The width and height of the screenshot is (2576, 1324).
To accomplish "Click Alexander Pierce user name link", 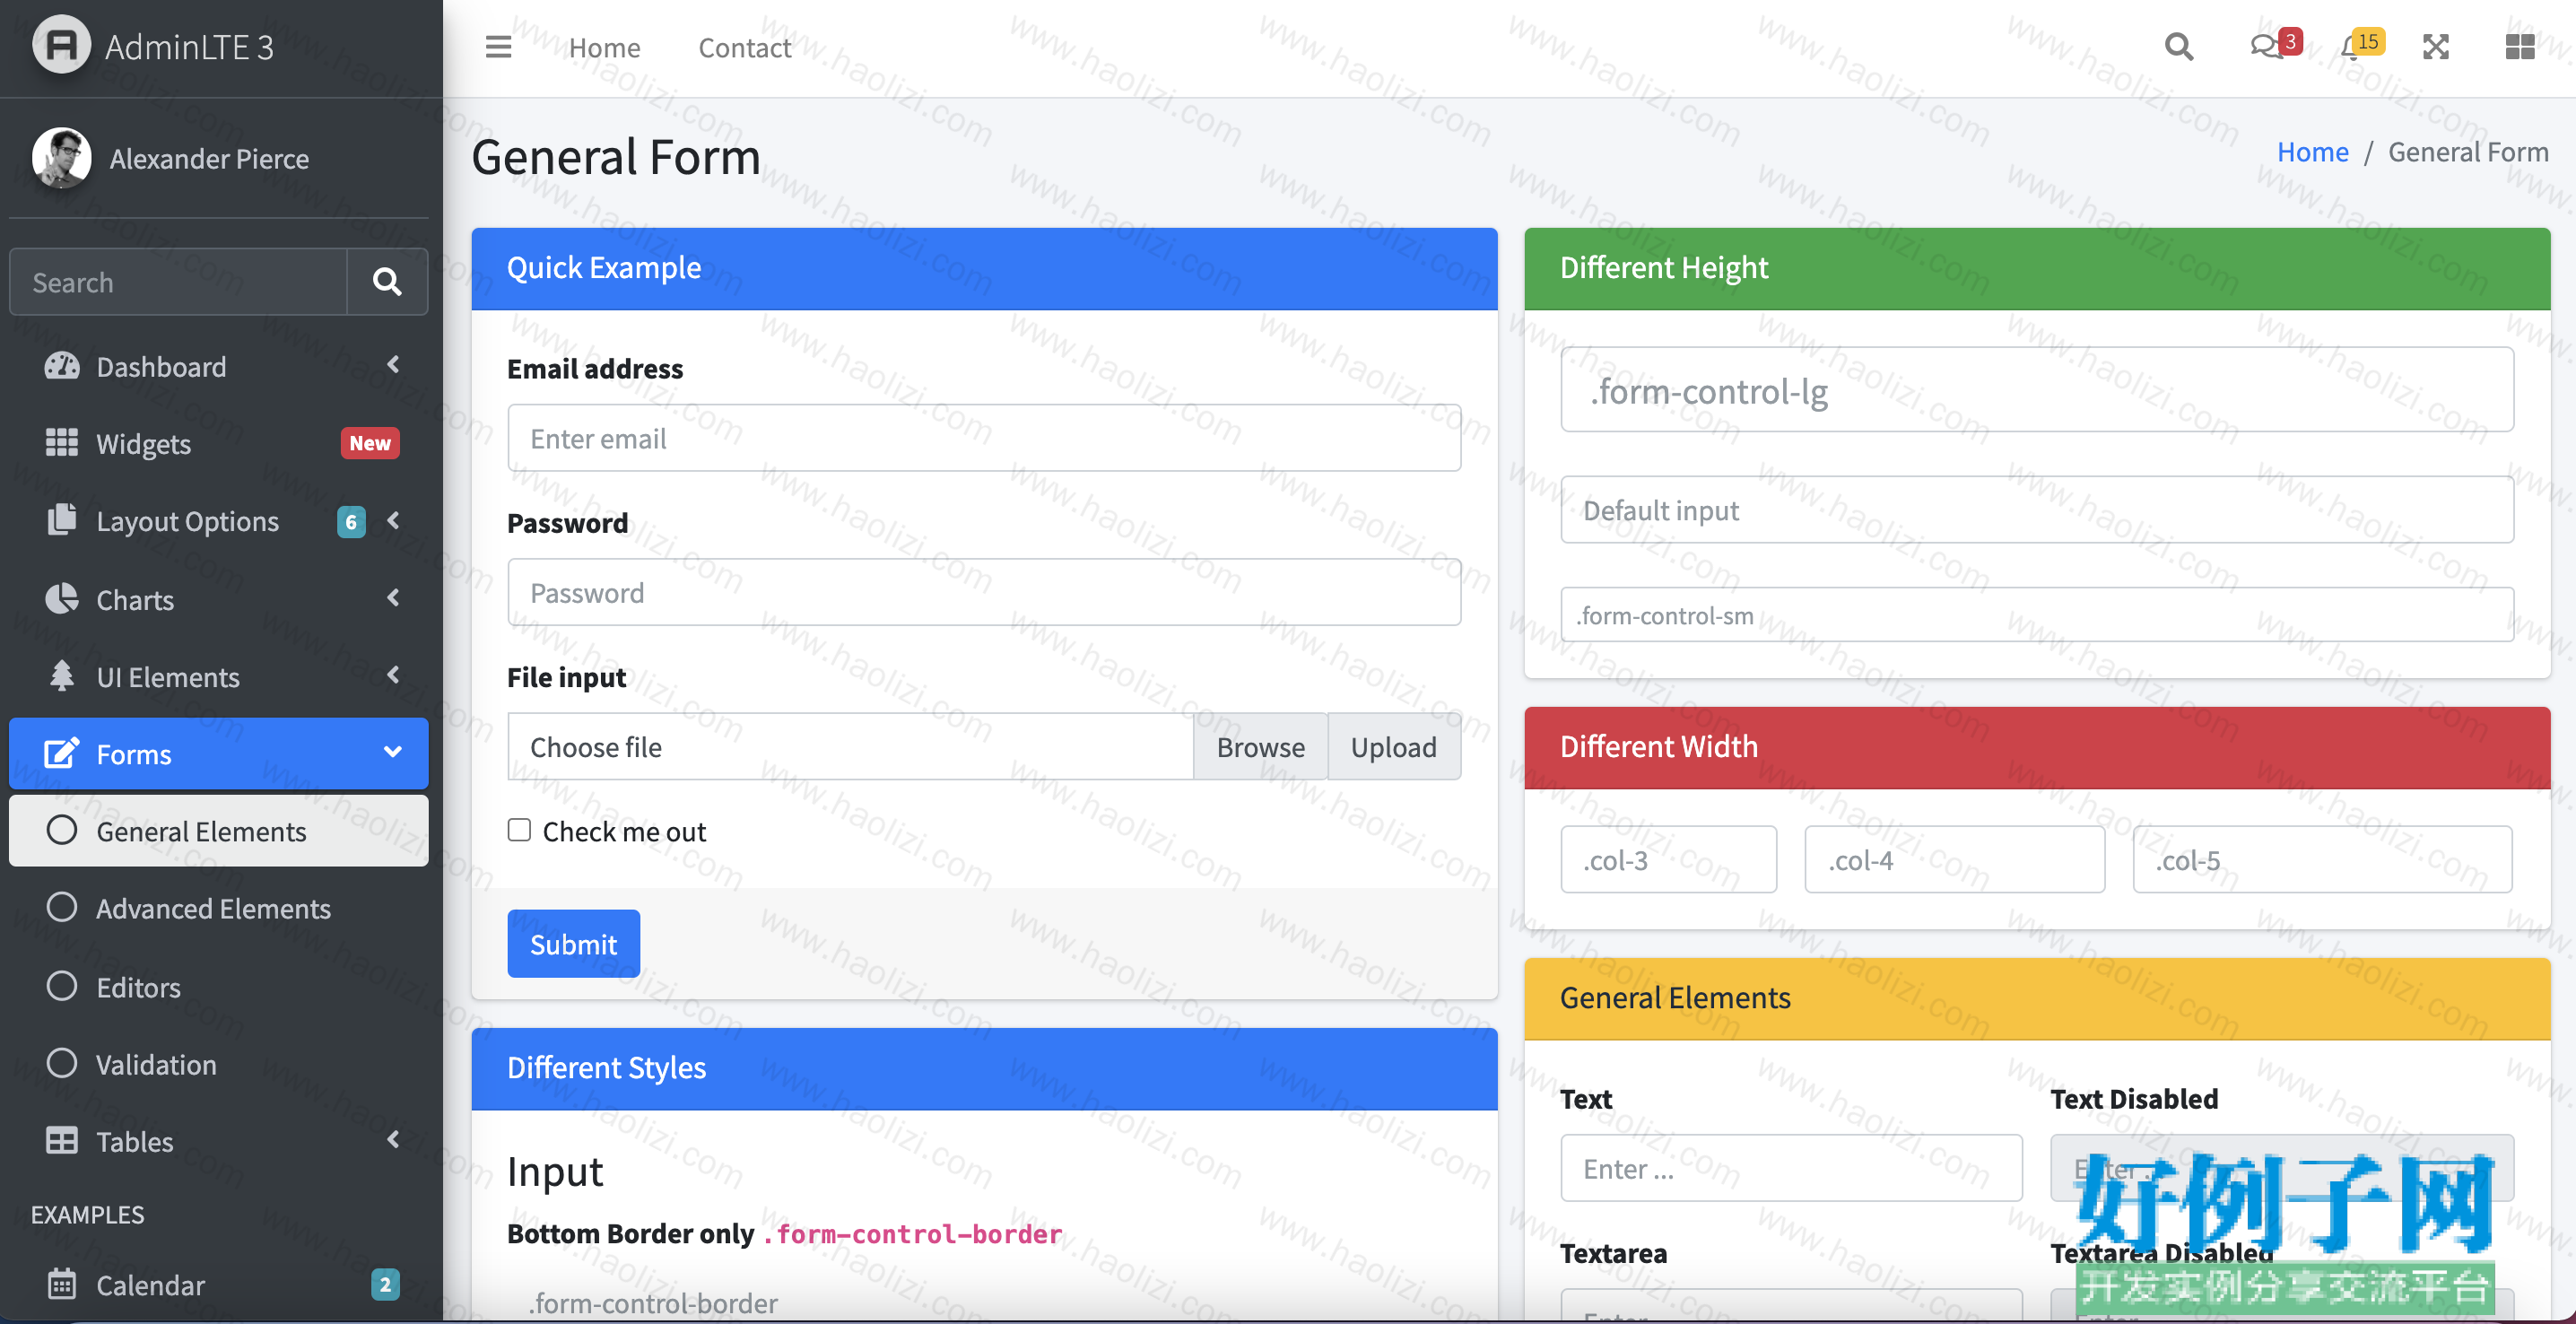I will pyautogui.click(x=209, y=158).
